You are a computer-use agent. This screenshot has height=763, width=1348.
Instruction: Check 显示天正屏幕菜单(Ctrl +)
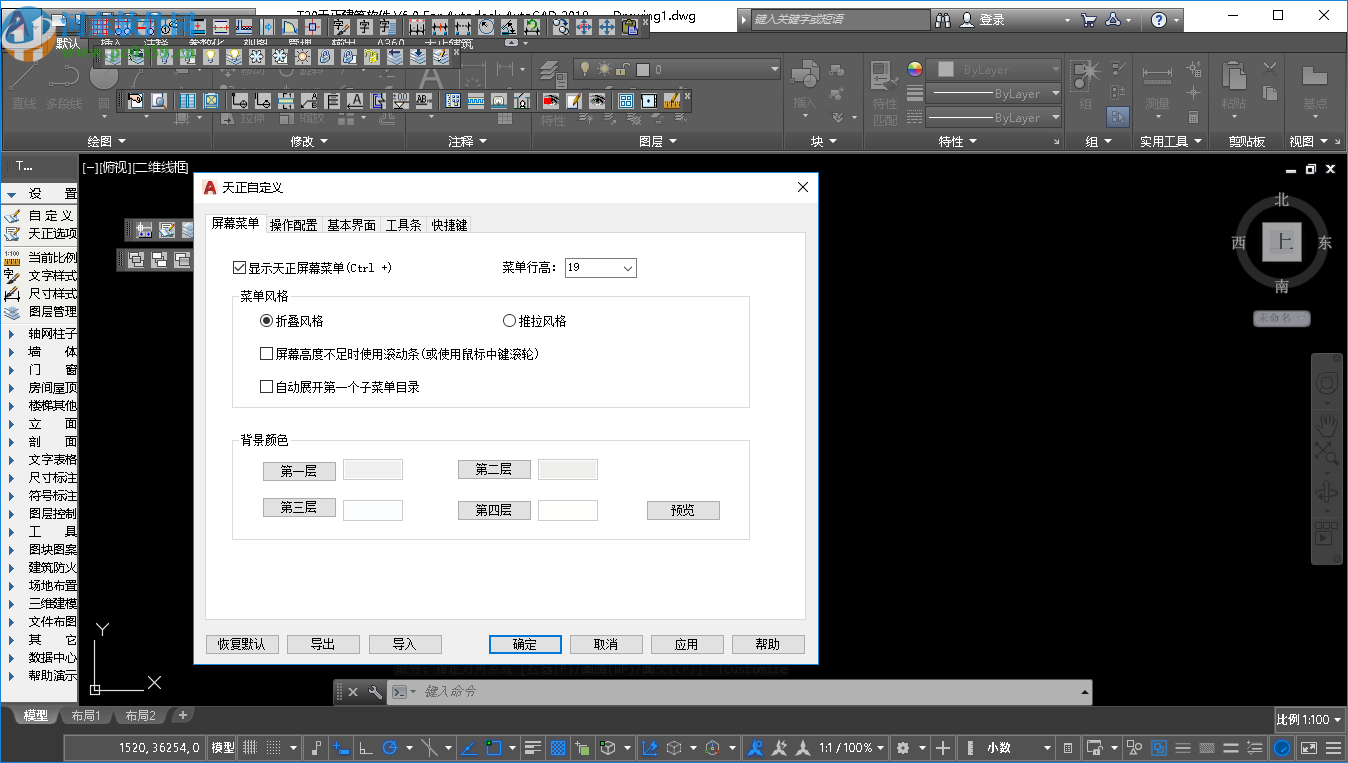(238, 267)
